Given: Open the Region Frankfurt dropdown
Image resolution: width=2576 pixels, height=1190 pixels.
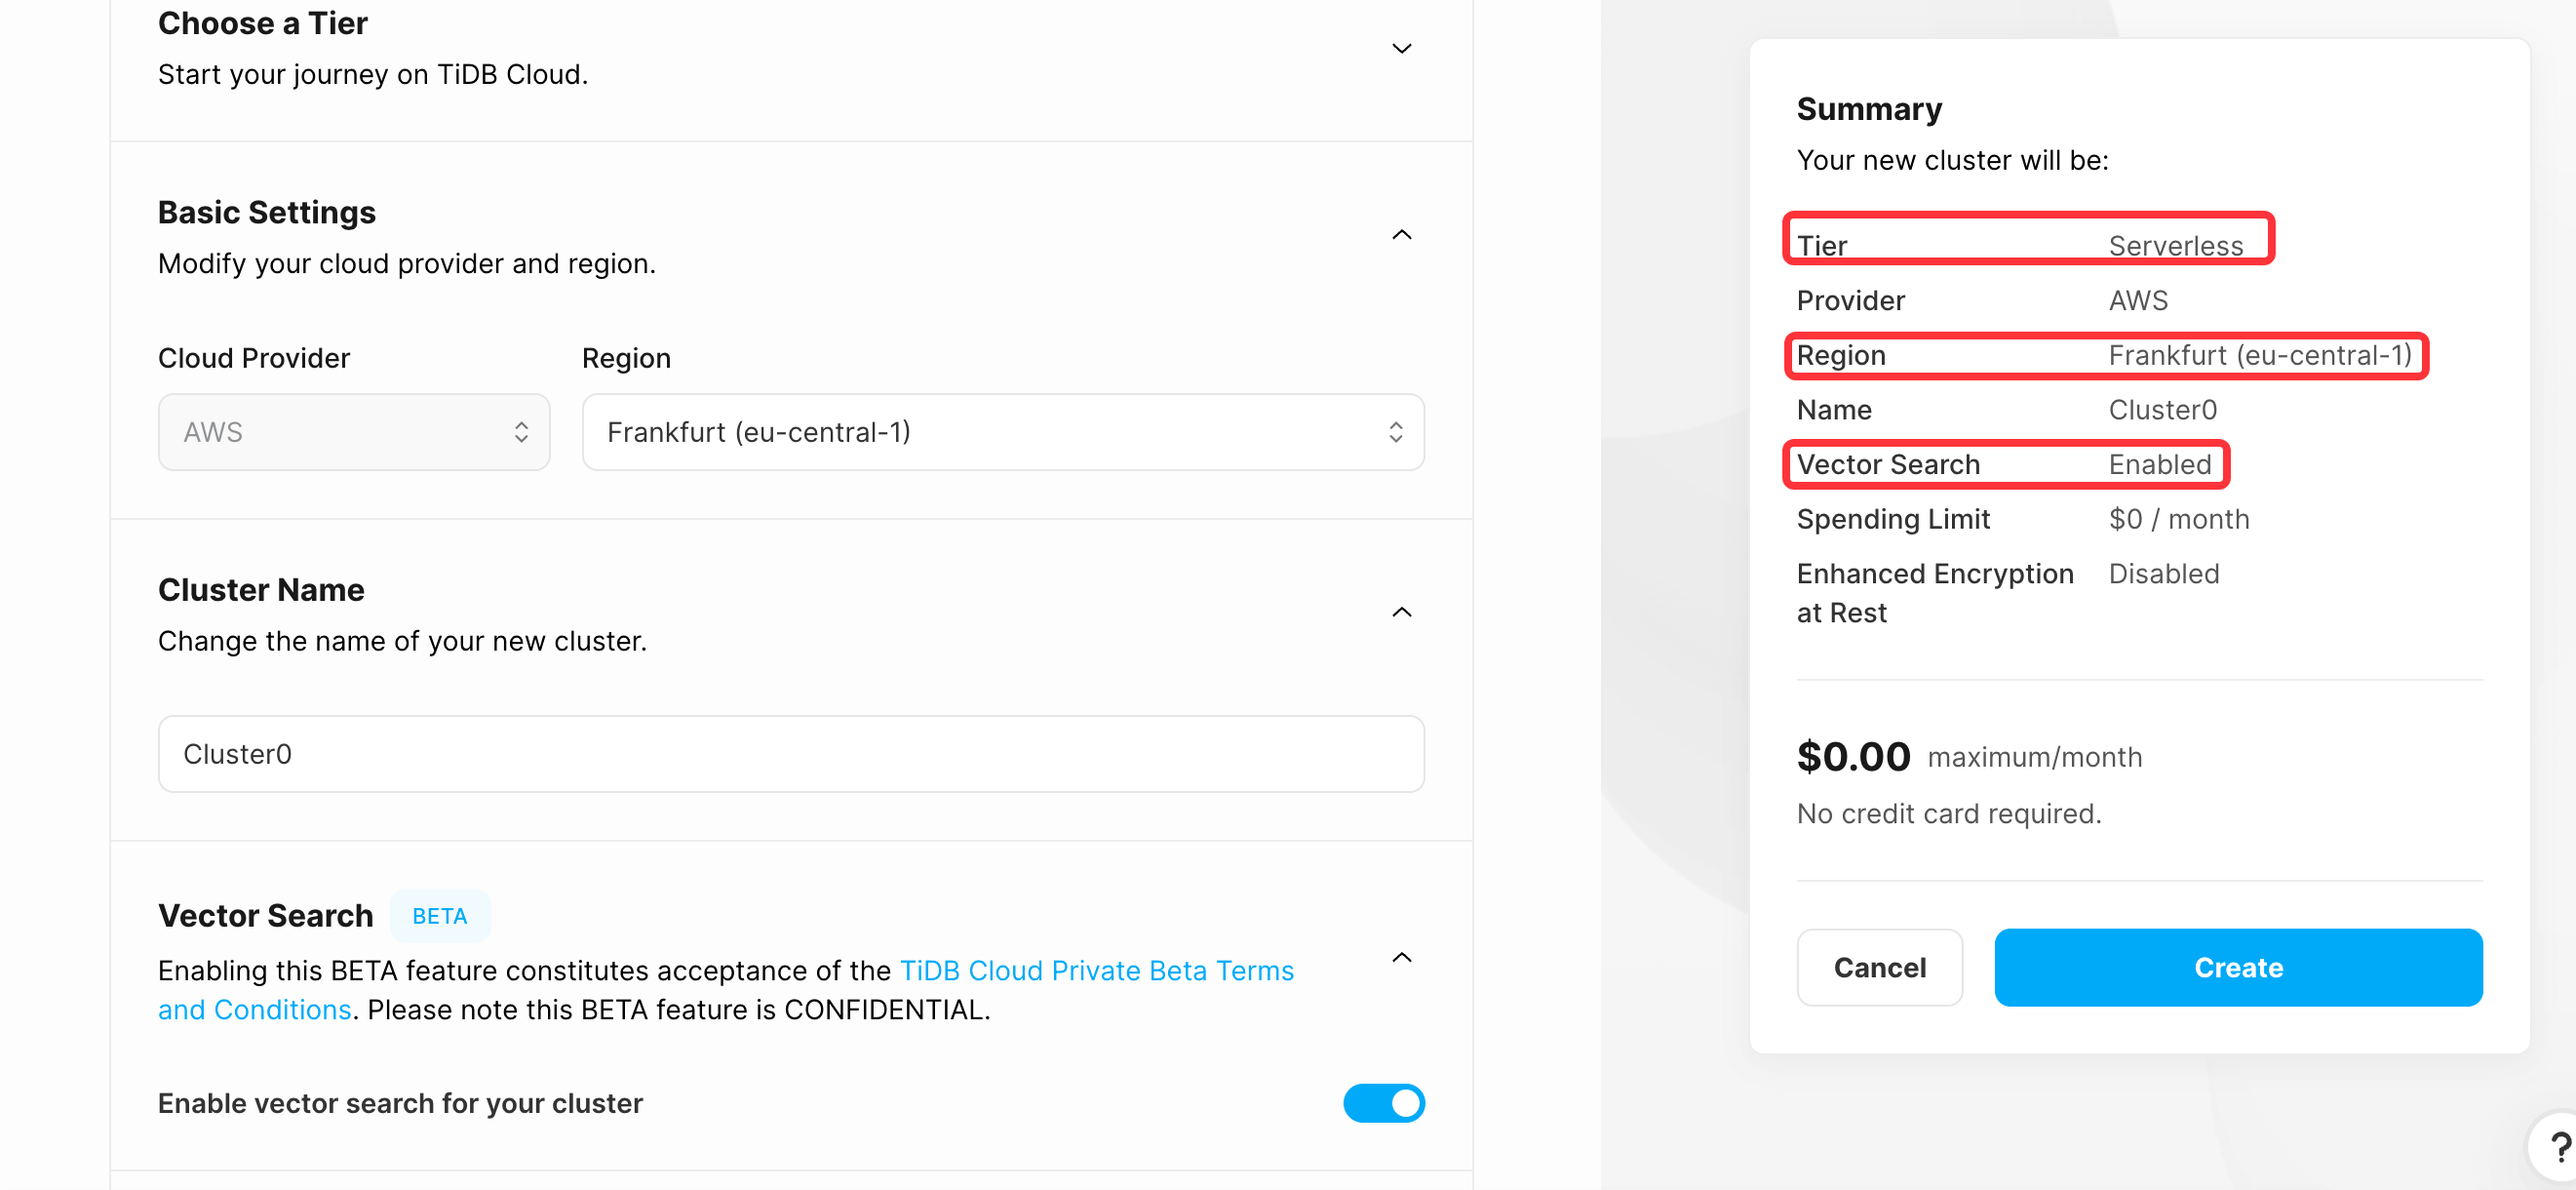Looking at the screenshot, I should pos(1002,432).
